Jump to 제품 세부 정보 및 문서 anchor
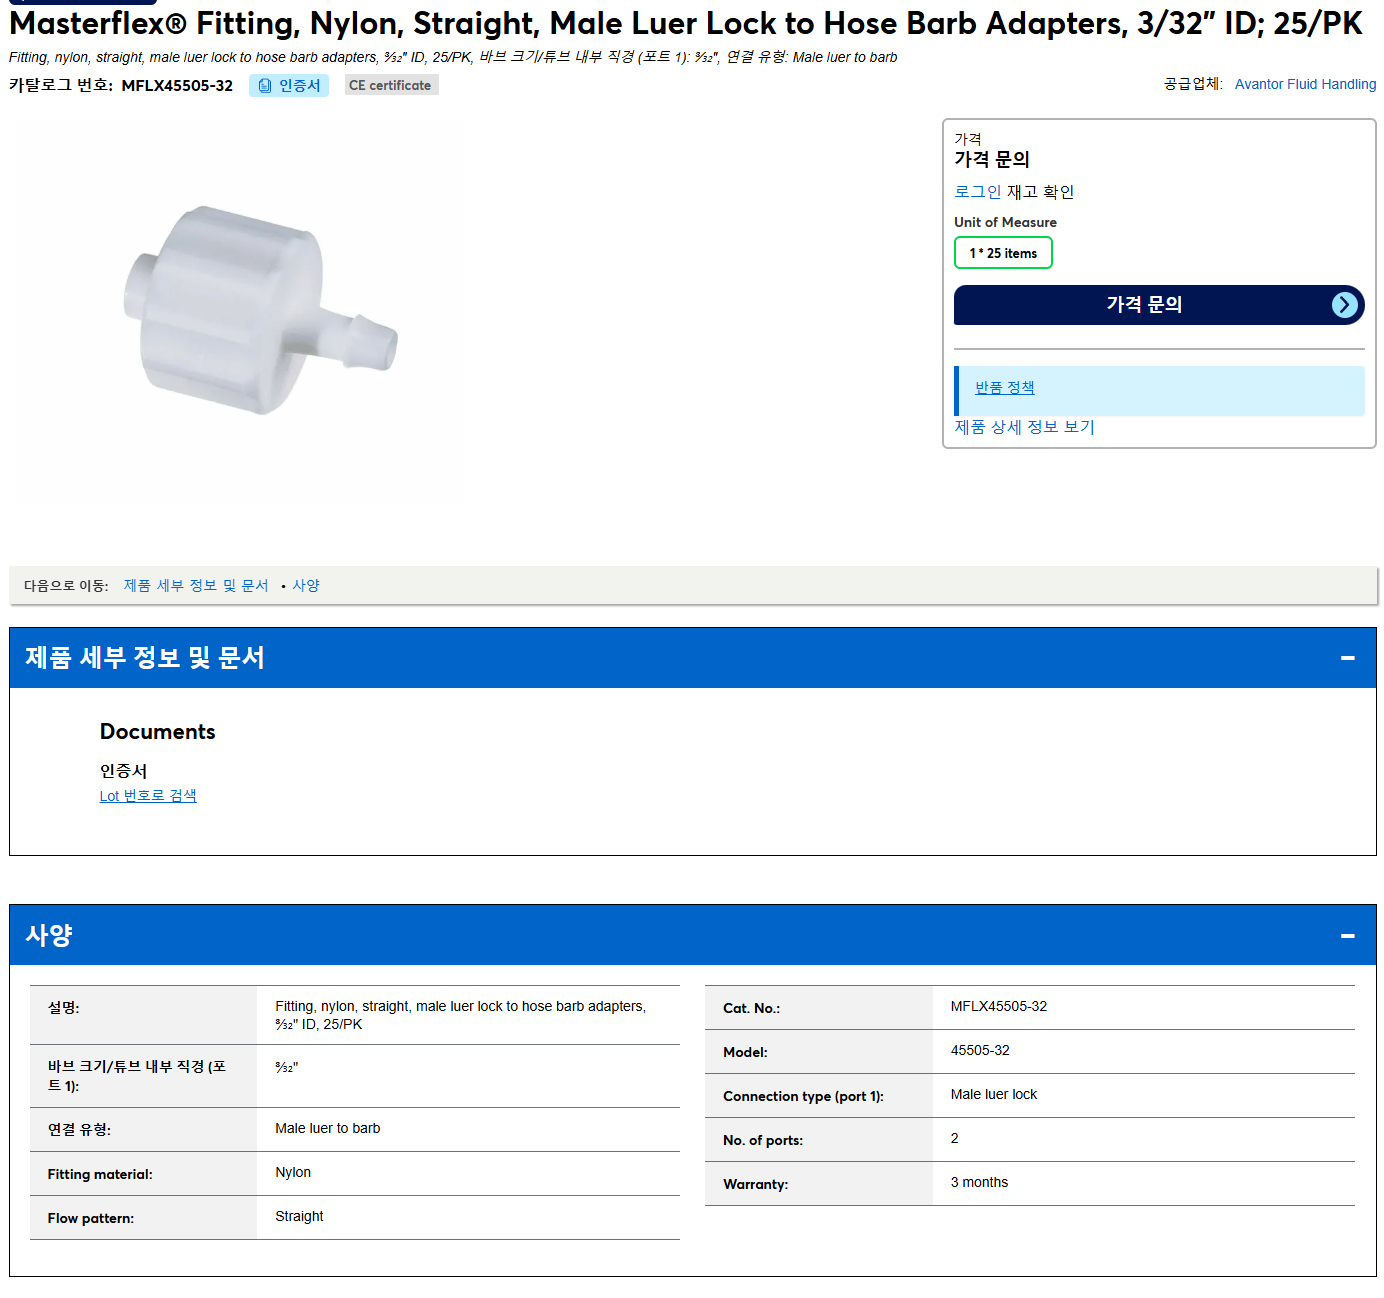 click(196, 586)
